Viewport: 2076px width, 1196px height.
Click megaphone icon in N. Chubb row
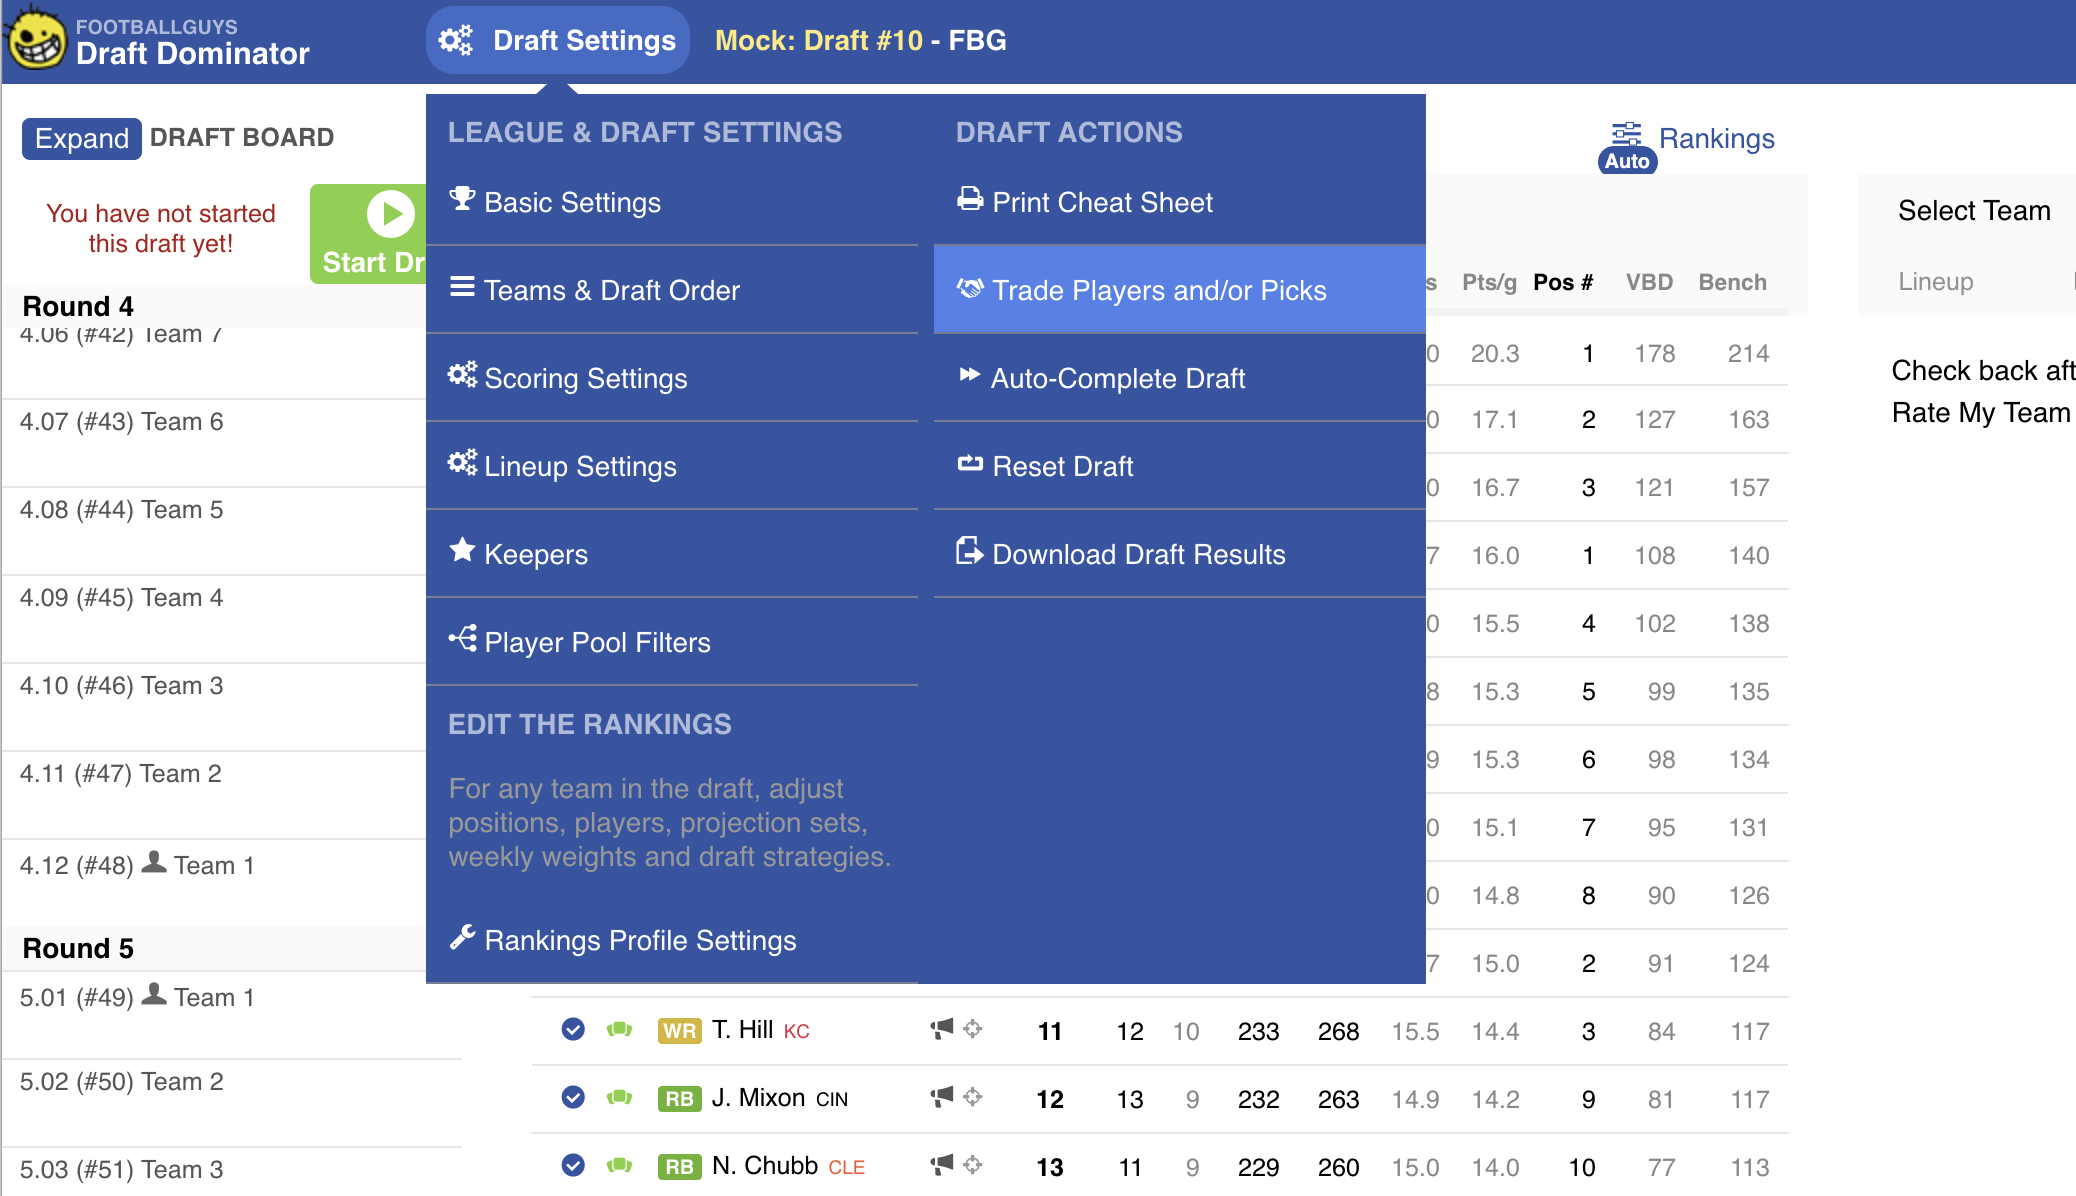point(941,1165)
